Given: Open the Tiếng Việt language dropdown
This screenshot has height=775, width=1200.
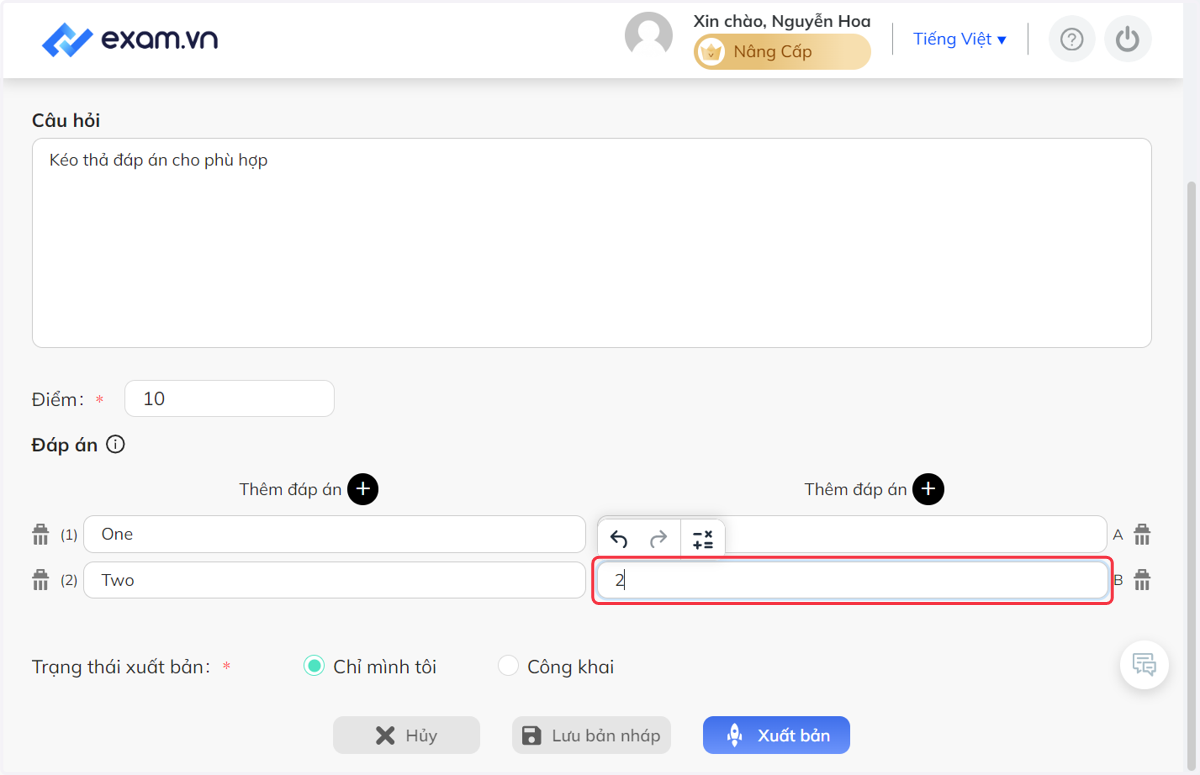Looking at the screenshot, I should [960, 39].
